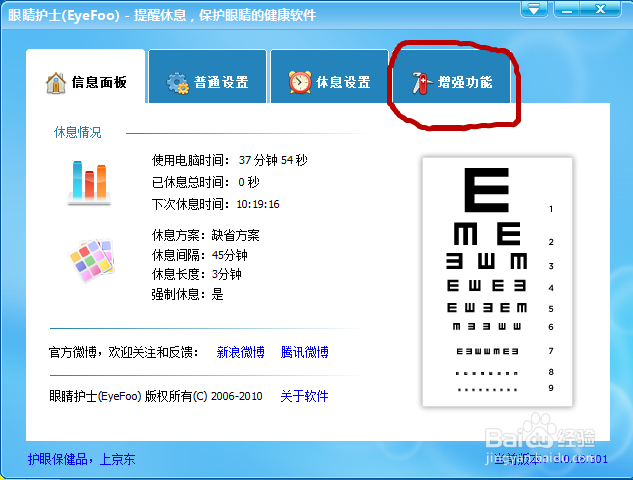
Task: Open the 信息面板 tab
Action: 86,77
